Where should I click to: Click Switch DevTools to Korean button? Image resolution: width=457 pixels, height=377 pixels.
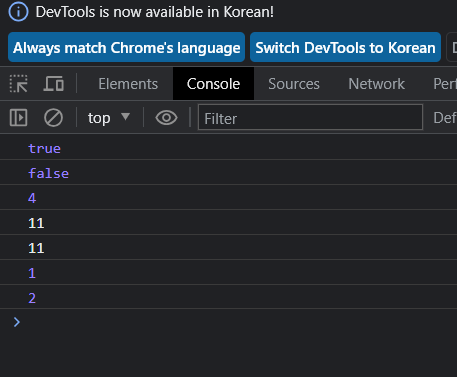tap(345, 47)
